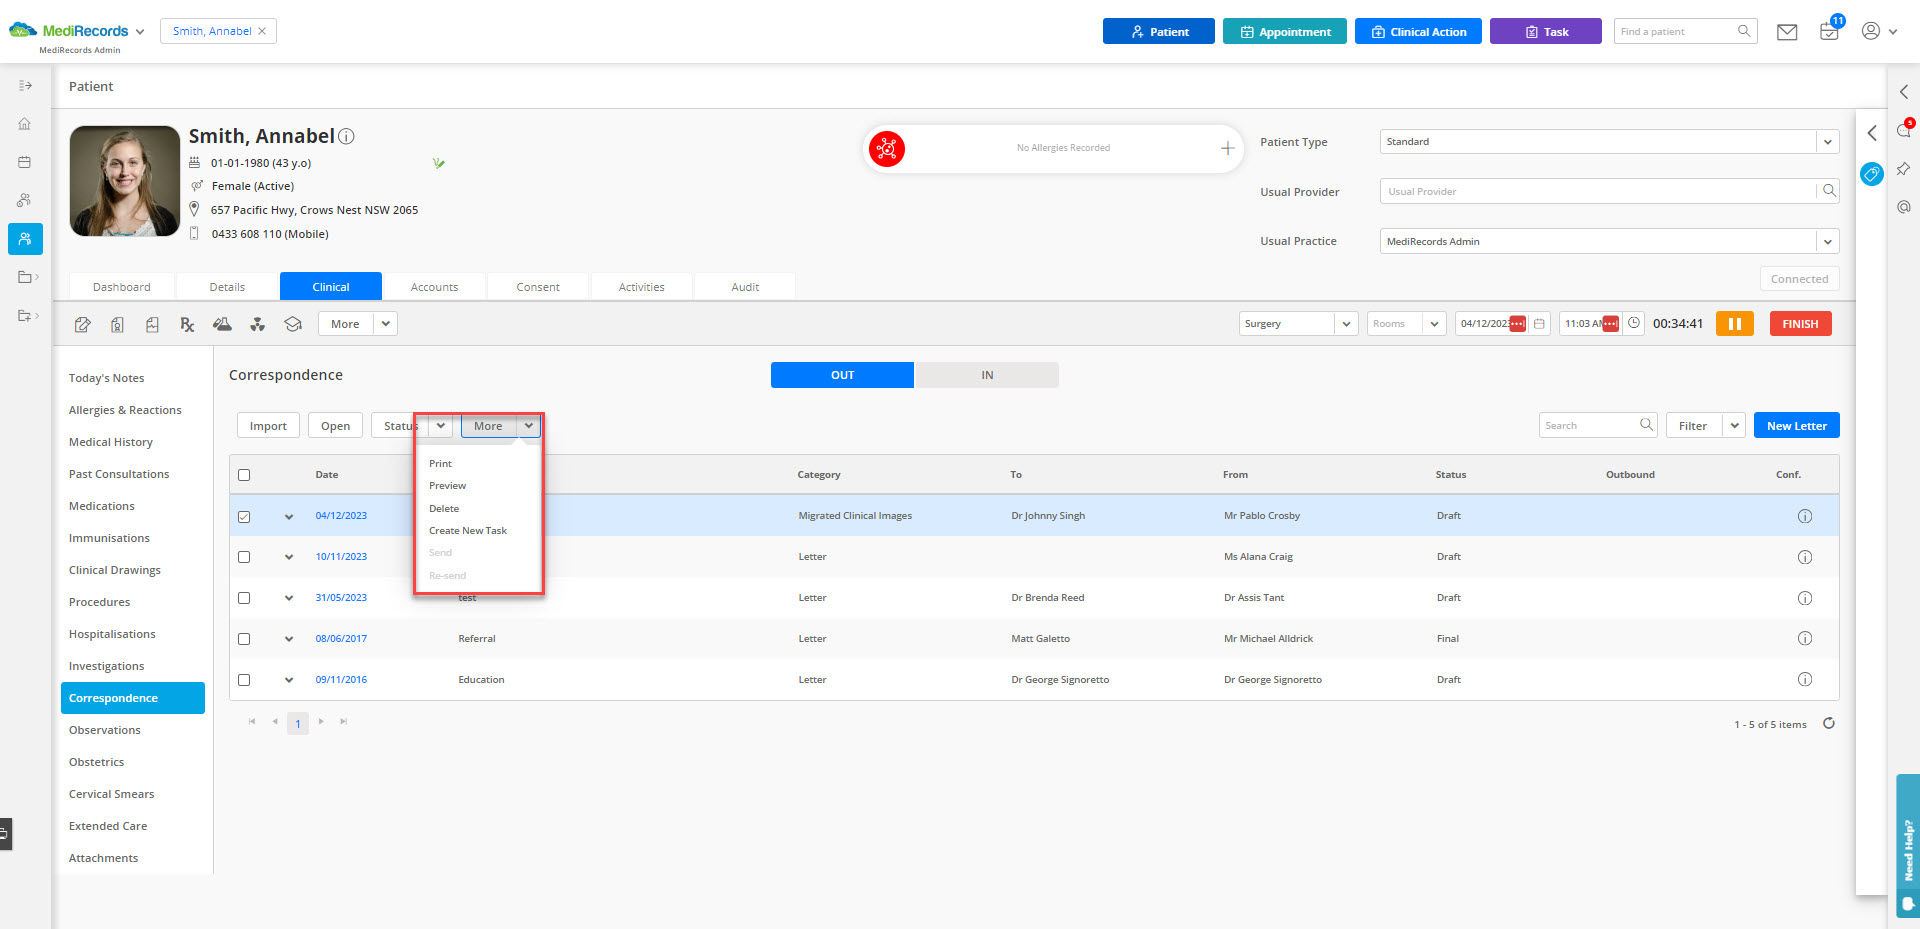This screenshot has width=1920, height=929.
Task: Open date picker calendar icon
Action: [x=1540, y=324]
